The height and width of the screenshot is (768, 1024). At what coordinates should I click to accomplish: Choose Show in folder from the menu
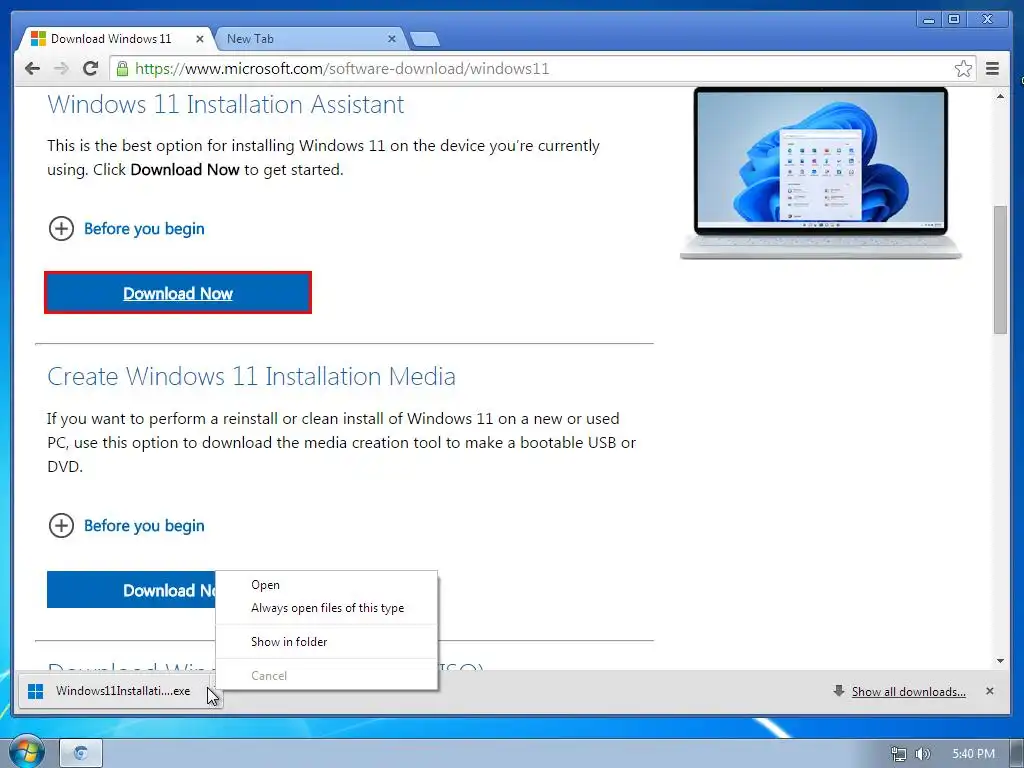327,642
